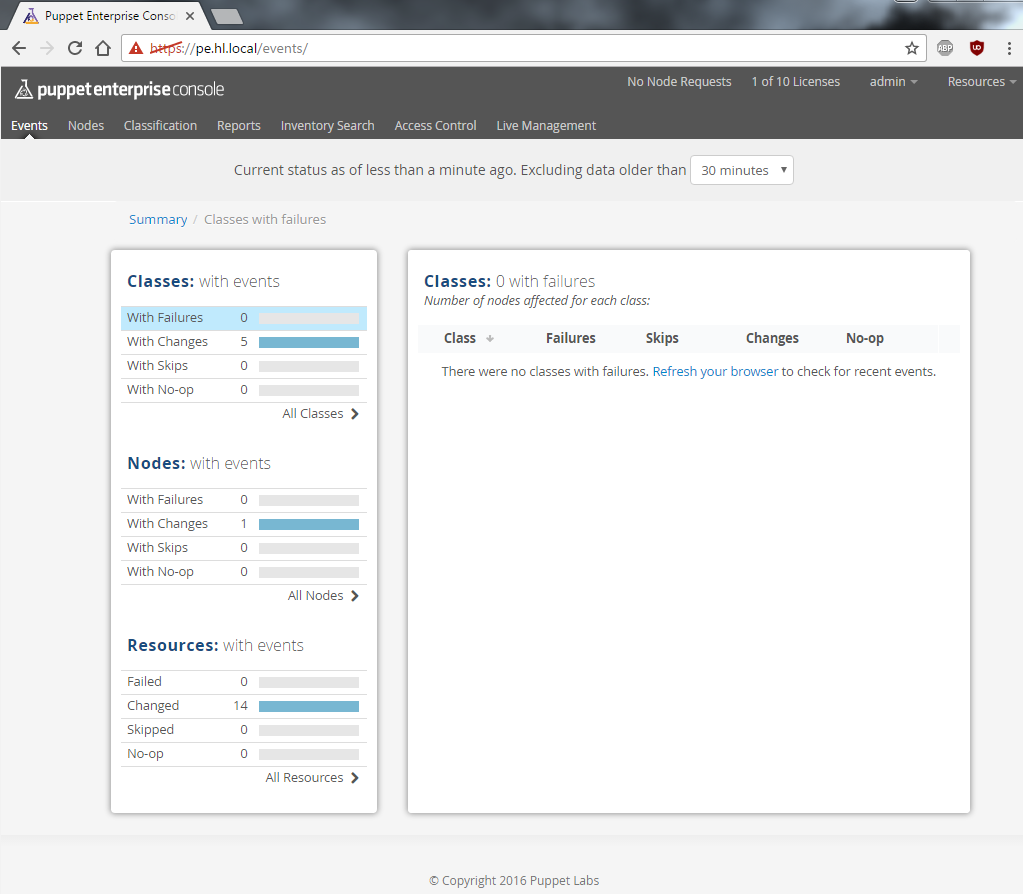Click the Puppet Enterprise console logo
Image resolution: width=1023 pixels, height=894 pixels.
119,89
